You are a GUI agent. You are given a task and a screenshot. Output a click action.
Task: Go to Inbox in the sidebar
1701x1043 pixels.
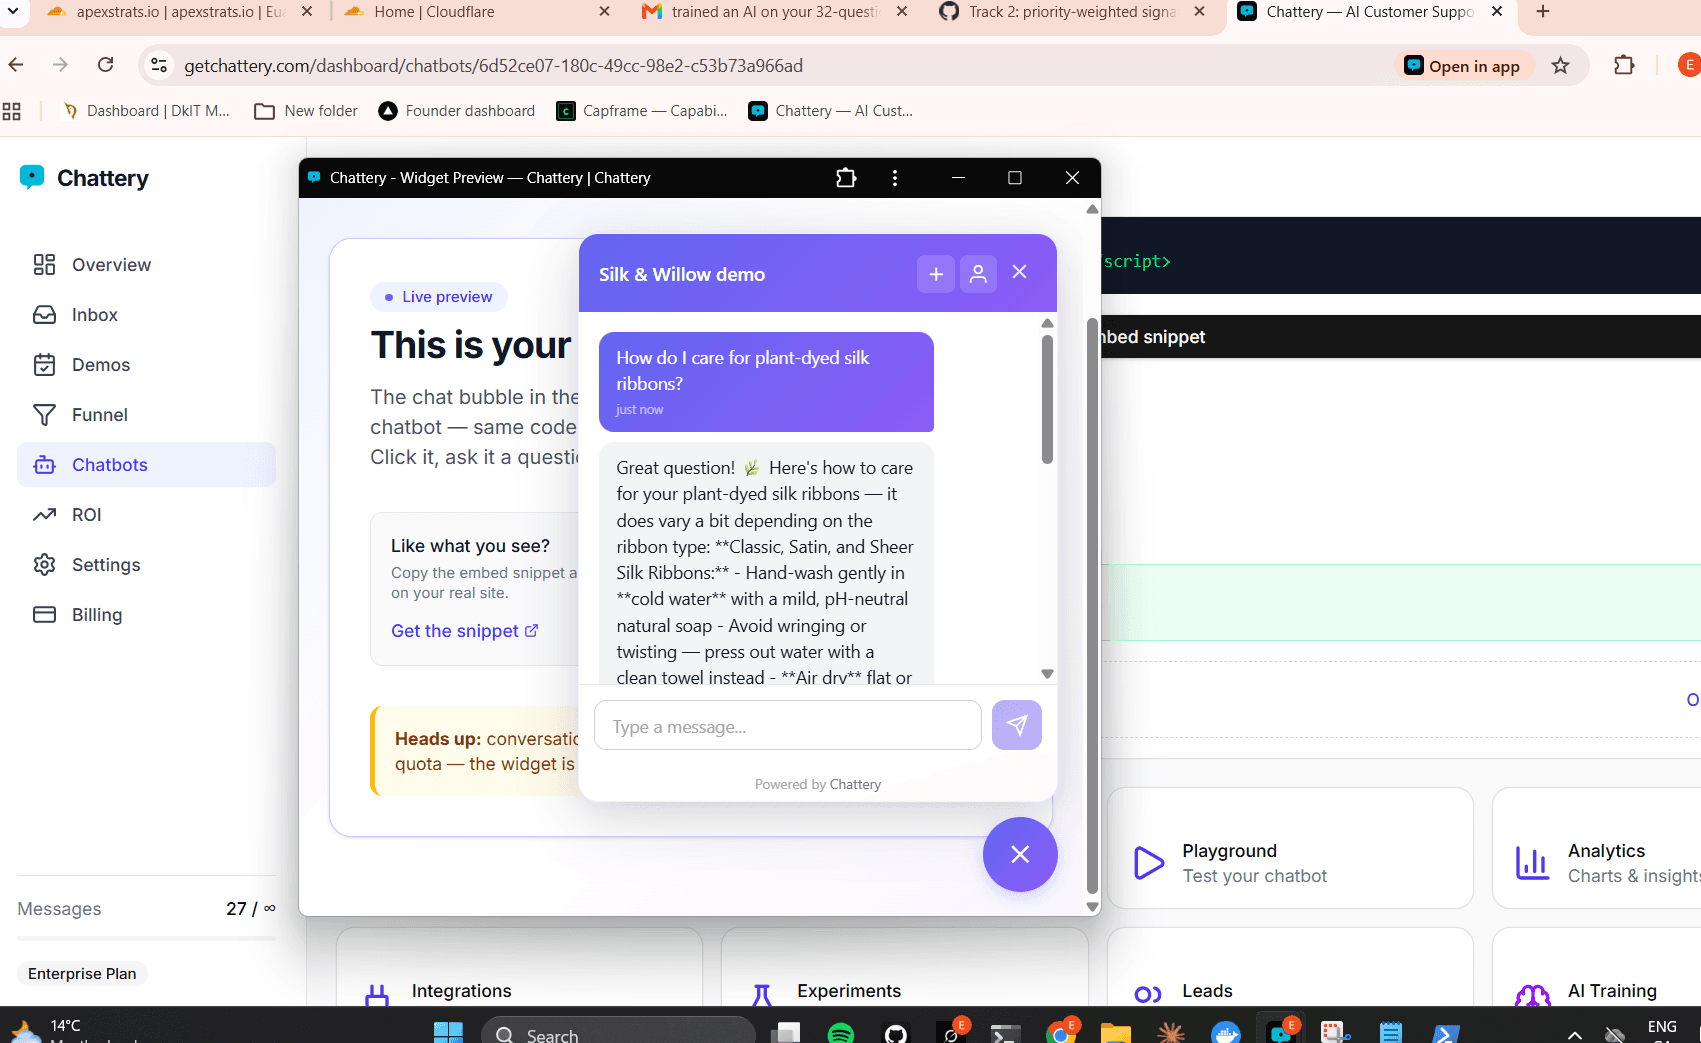point(146,315)
